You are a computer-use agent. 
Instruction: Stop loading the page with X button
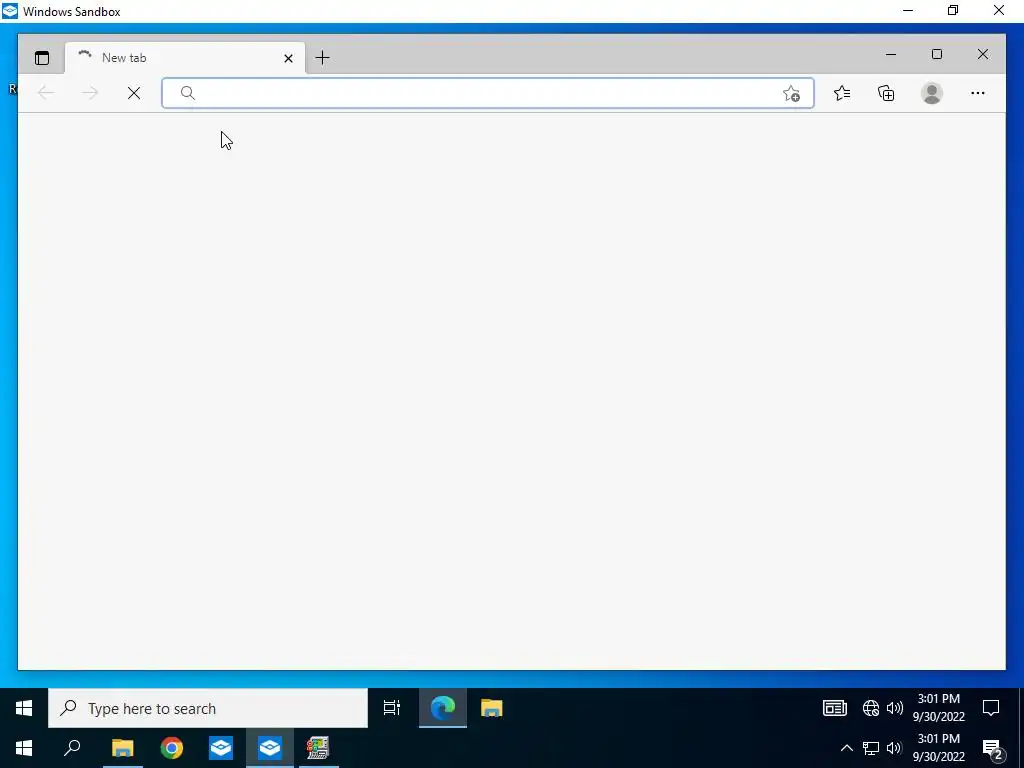tap(134, 93)
